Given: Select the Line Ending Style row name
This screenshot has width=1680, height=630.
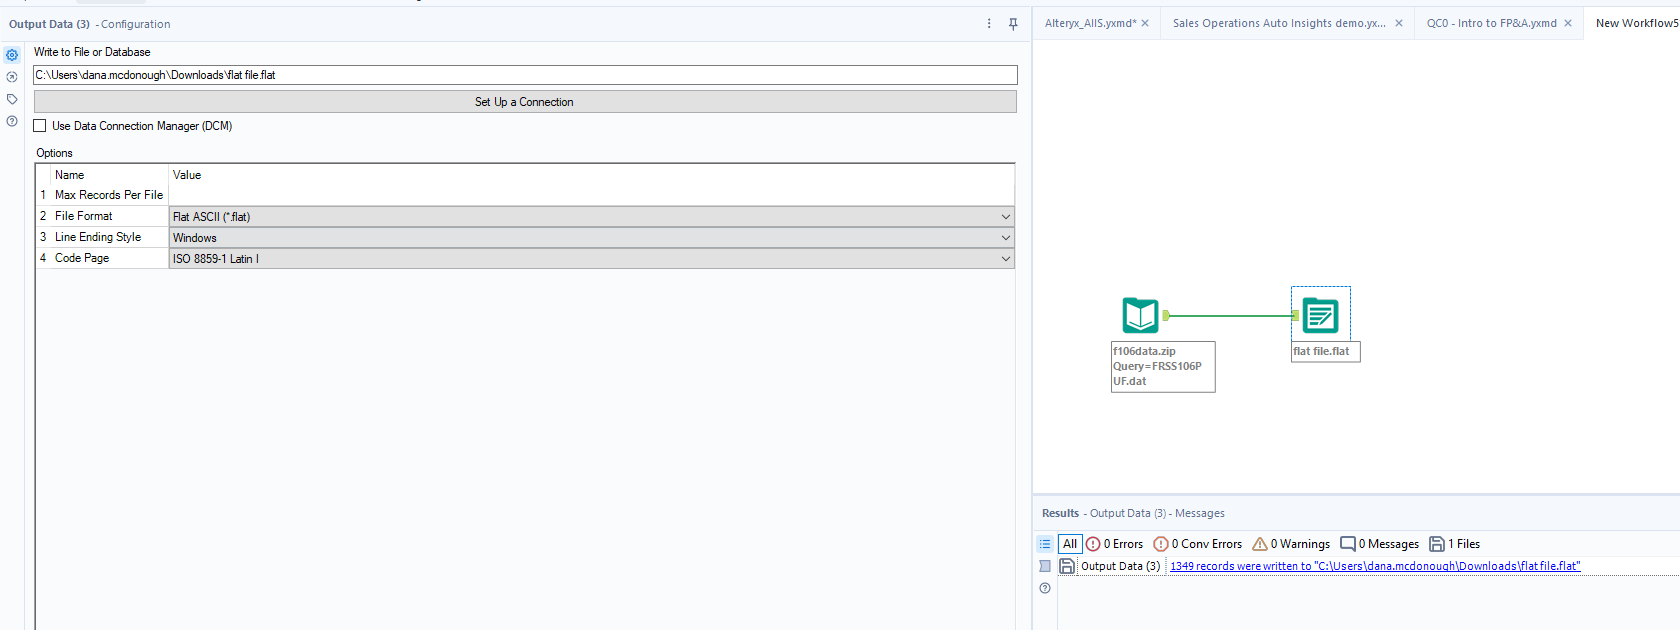Looking at the screenshot, I should pos(98,237).
